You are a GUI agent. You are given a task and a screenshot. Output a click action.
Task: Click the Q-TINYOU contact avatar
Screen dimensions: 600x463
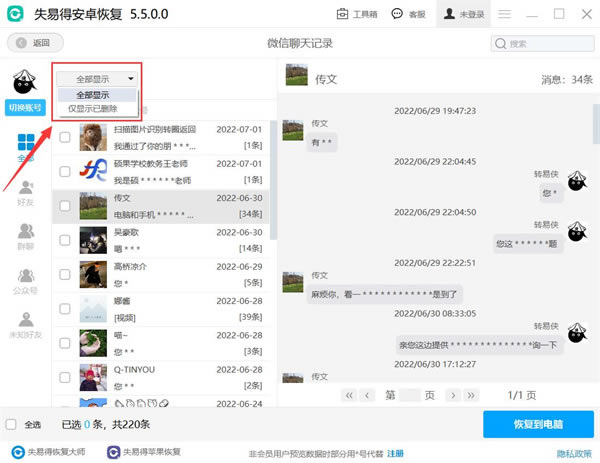pos(93,378)
